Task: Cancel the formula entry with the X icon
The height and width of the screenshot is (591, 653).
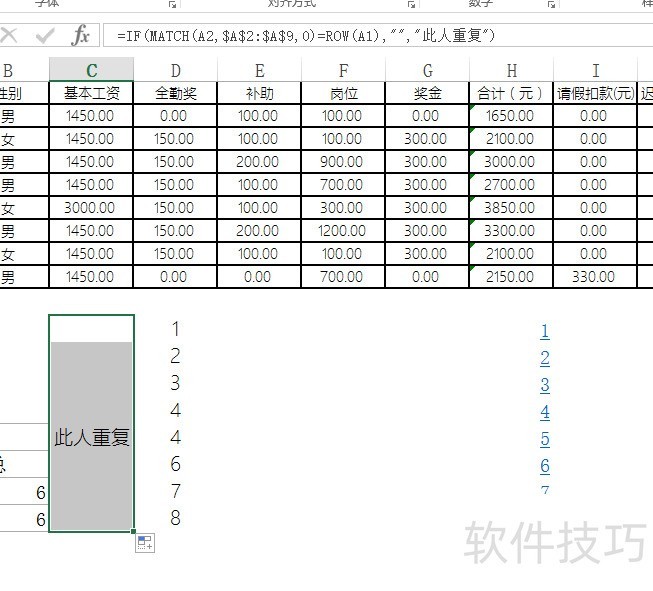Action: pos(8,35)
